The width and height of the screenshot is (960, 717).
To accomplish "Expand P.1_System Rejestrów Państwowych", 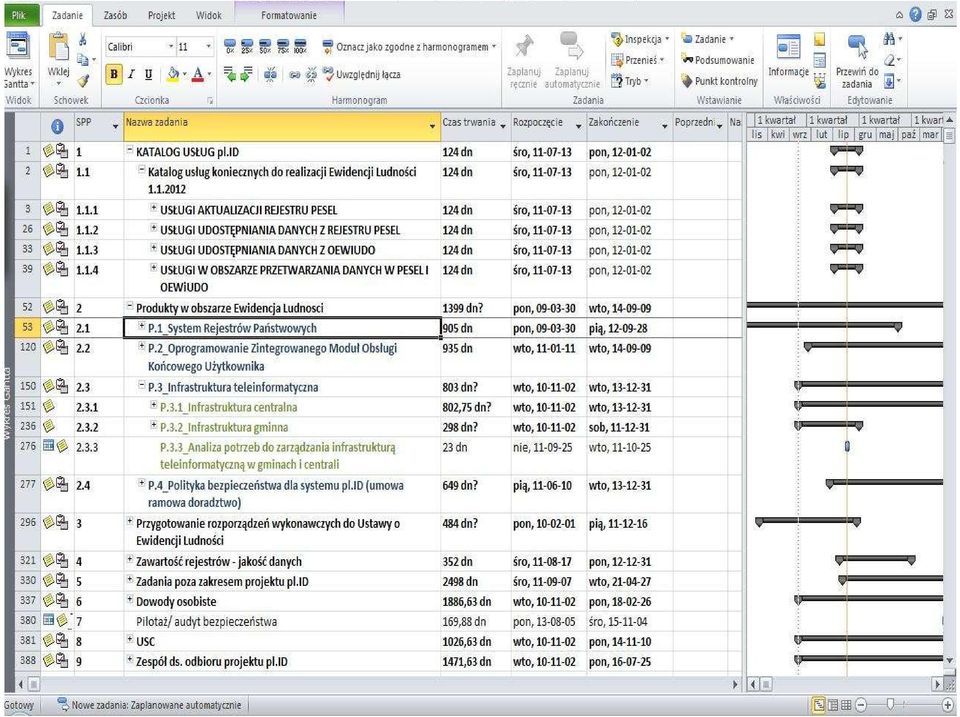I will point(142,326).
